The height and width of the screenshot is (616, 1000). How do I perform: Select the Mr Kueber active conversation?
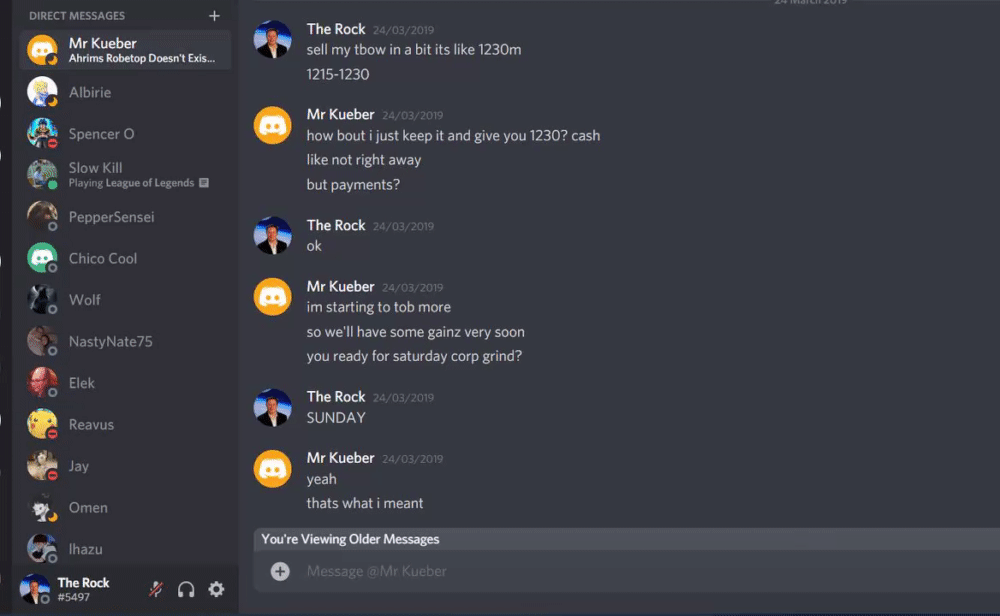click(125, 50)
